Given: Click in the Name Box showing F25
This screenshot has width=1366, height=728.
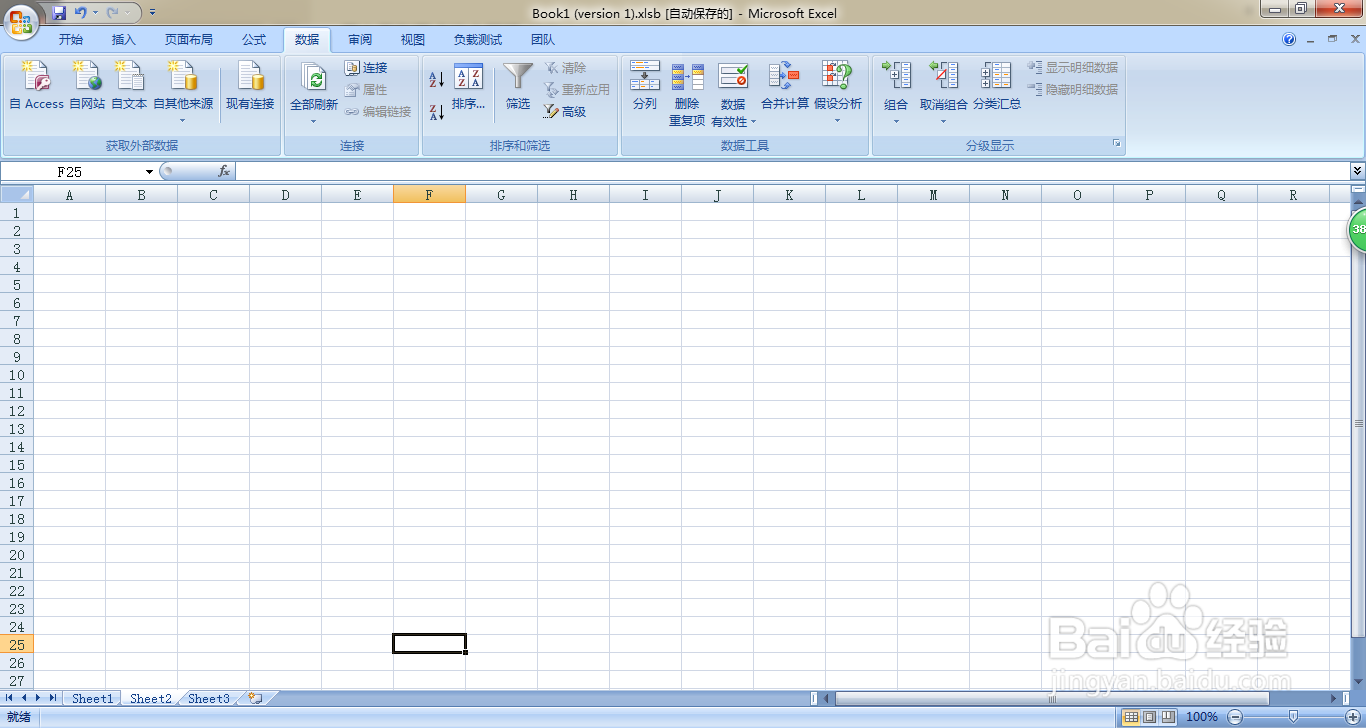Looking at the screenshot, I should [x=70, y=172].
